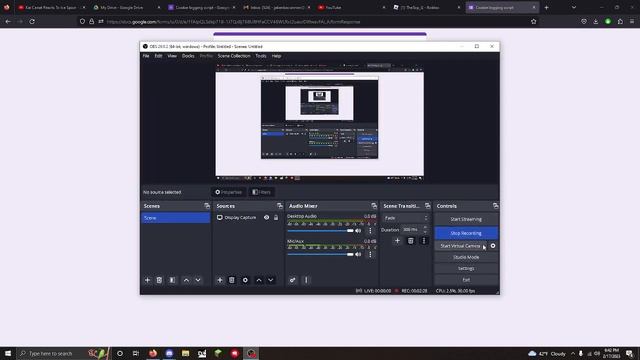Open OBS Edit menu
The height and width of the screenshot is (360, 640).
[x=158, y=56]
